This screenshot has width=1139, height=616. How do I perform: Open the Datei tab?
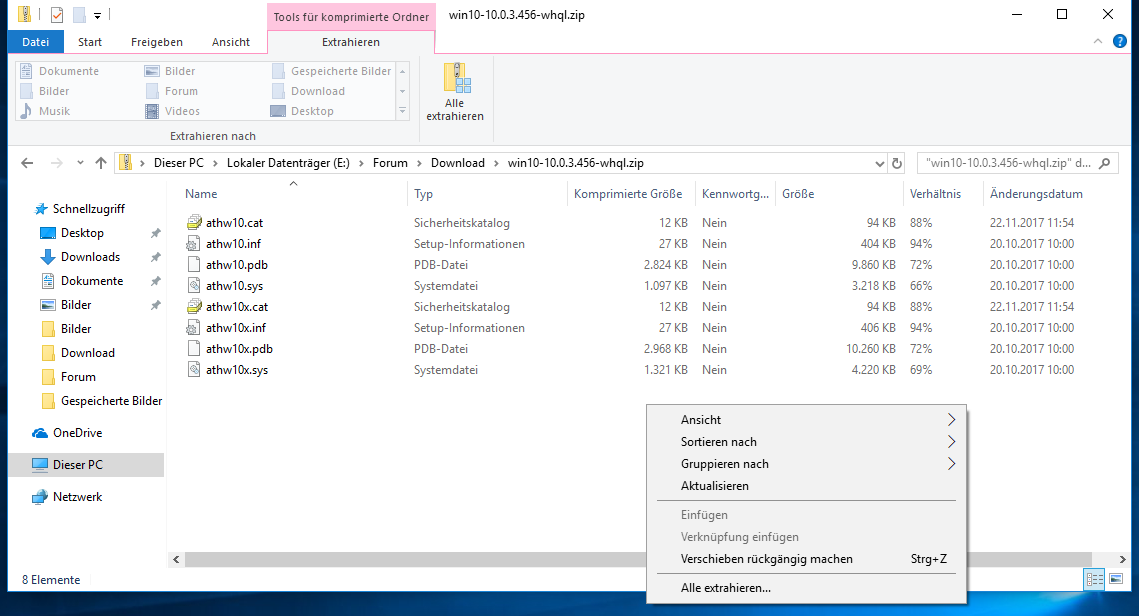(36, 41)
